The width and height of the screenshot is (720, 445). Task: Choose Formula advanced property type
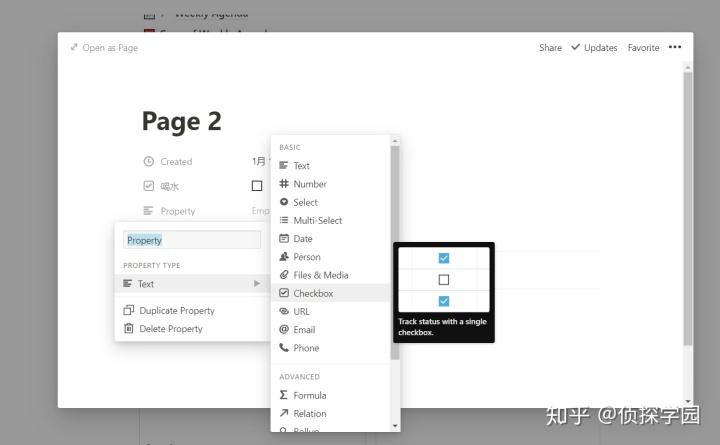pyautogui.click(x=331, y=395)
